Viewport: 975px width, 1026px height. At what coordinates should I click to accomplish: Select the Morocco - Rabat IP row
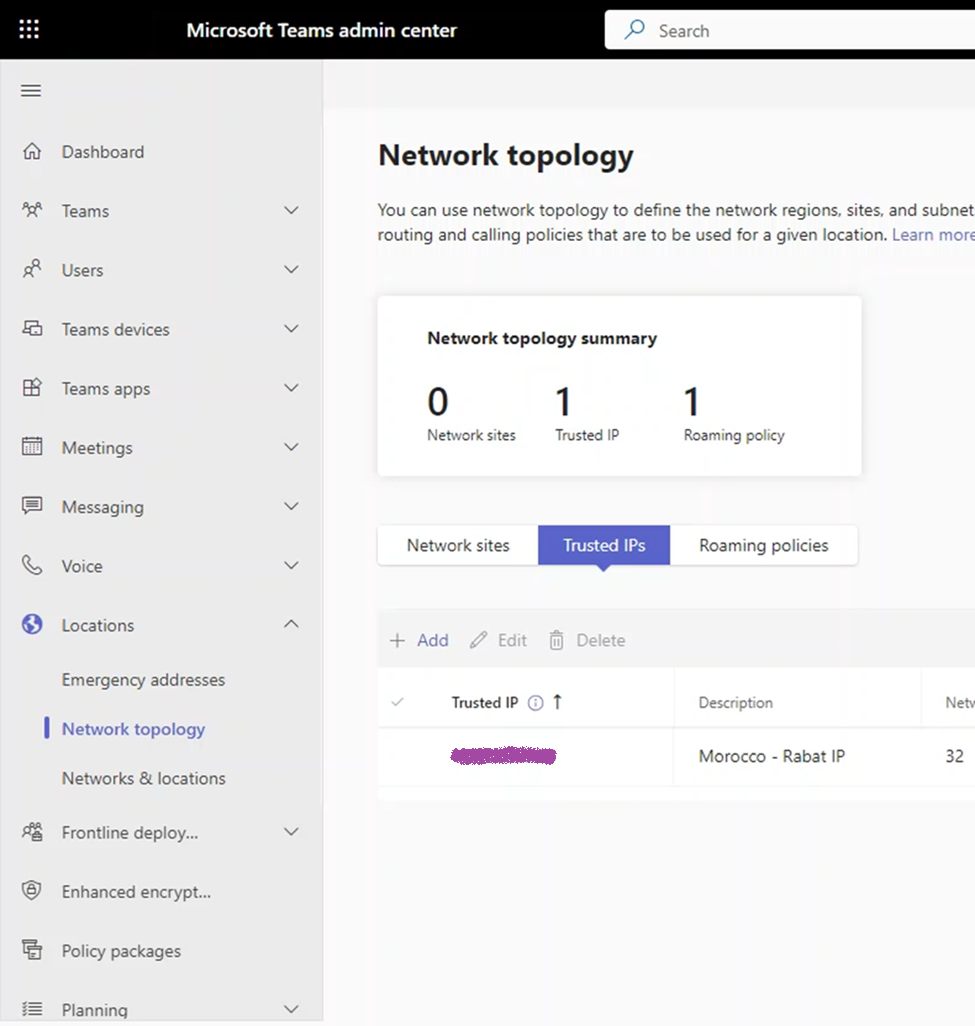(x=771, y=756)
